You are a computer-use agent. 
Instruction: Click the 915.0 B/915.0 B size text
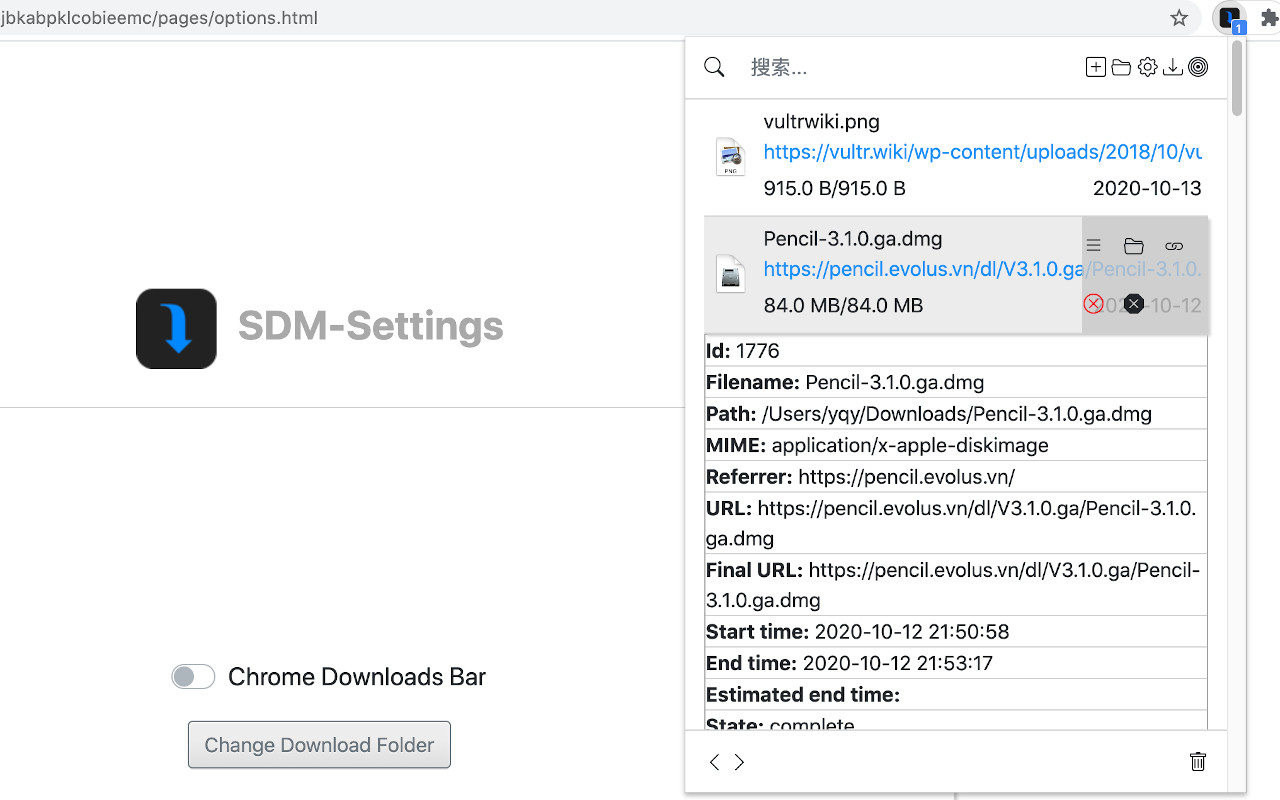pyautogui.click(x=835, y=188)
